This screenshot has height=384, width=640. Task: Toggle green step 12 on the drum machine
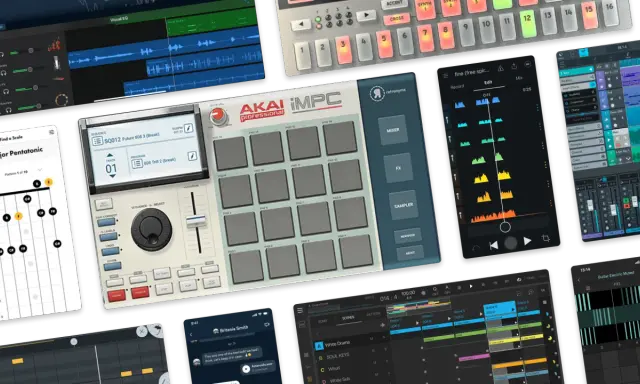[528, 24]
